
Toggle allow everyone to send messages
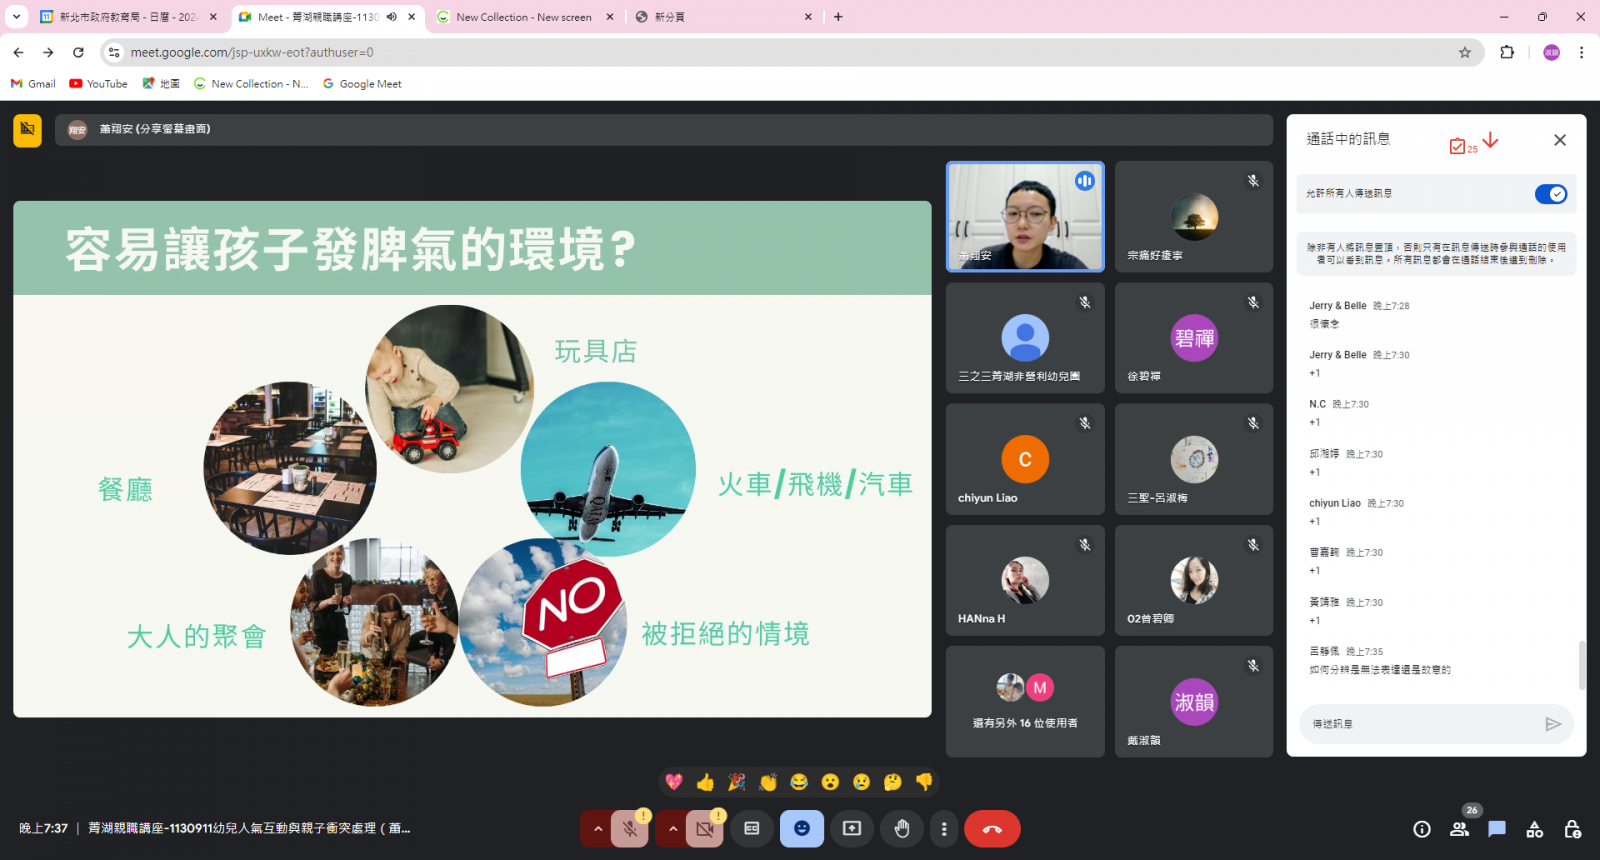[1550, 194]
